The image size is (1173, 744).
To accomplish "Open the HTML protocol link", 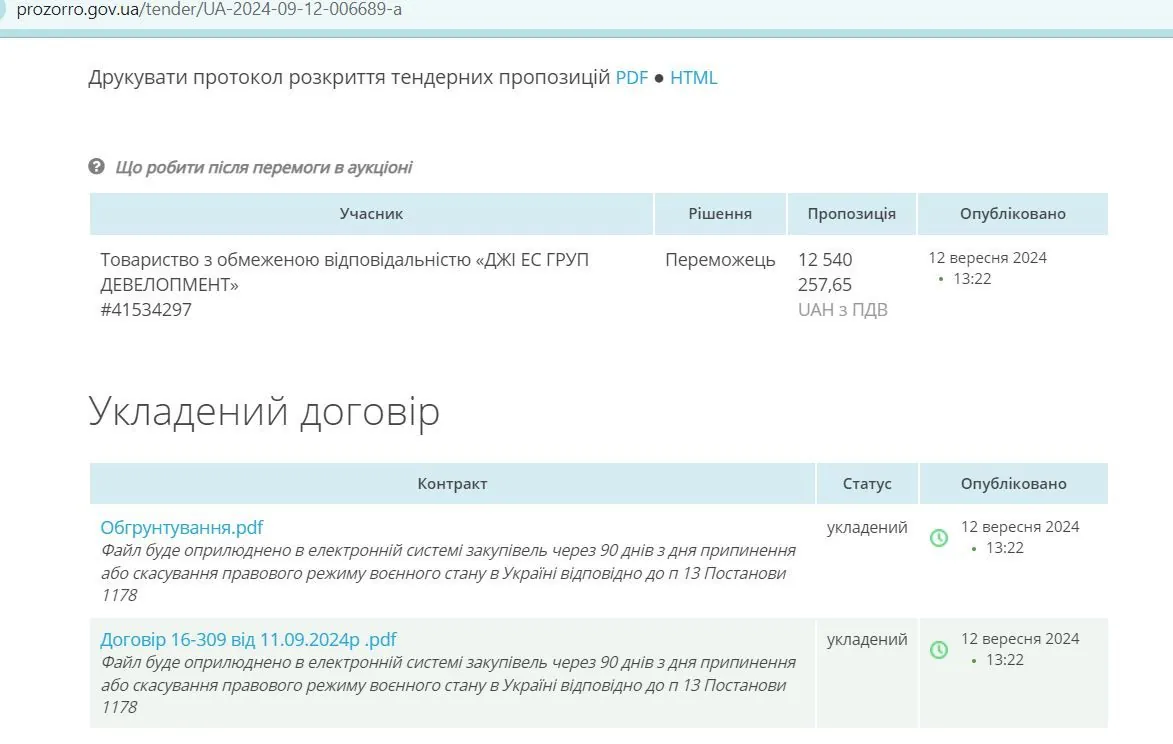I will (693, 78).
